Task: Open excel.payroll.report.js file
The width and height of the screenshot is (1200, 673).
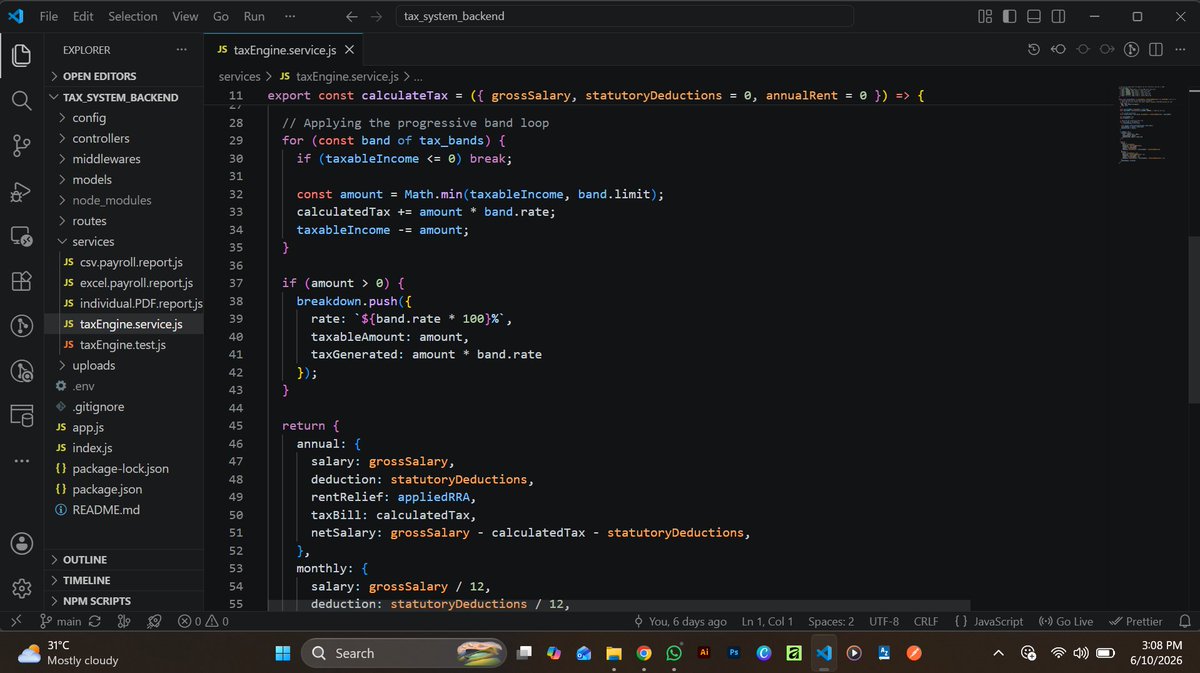Action: [x=136, y=283]
